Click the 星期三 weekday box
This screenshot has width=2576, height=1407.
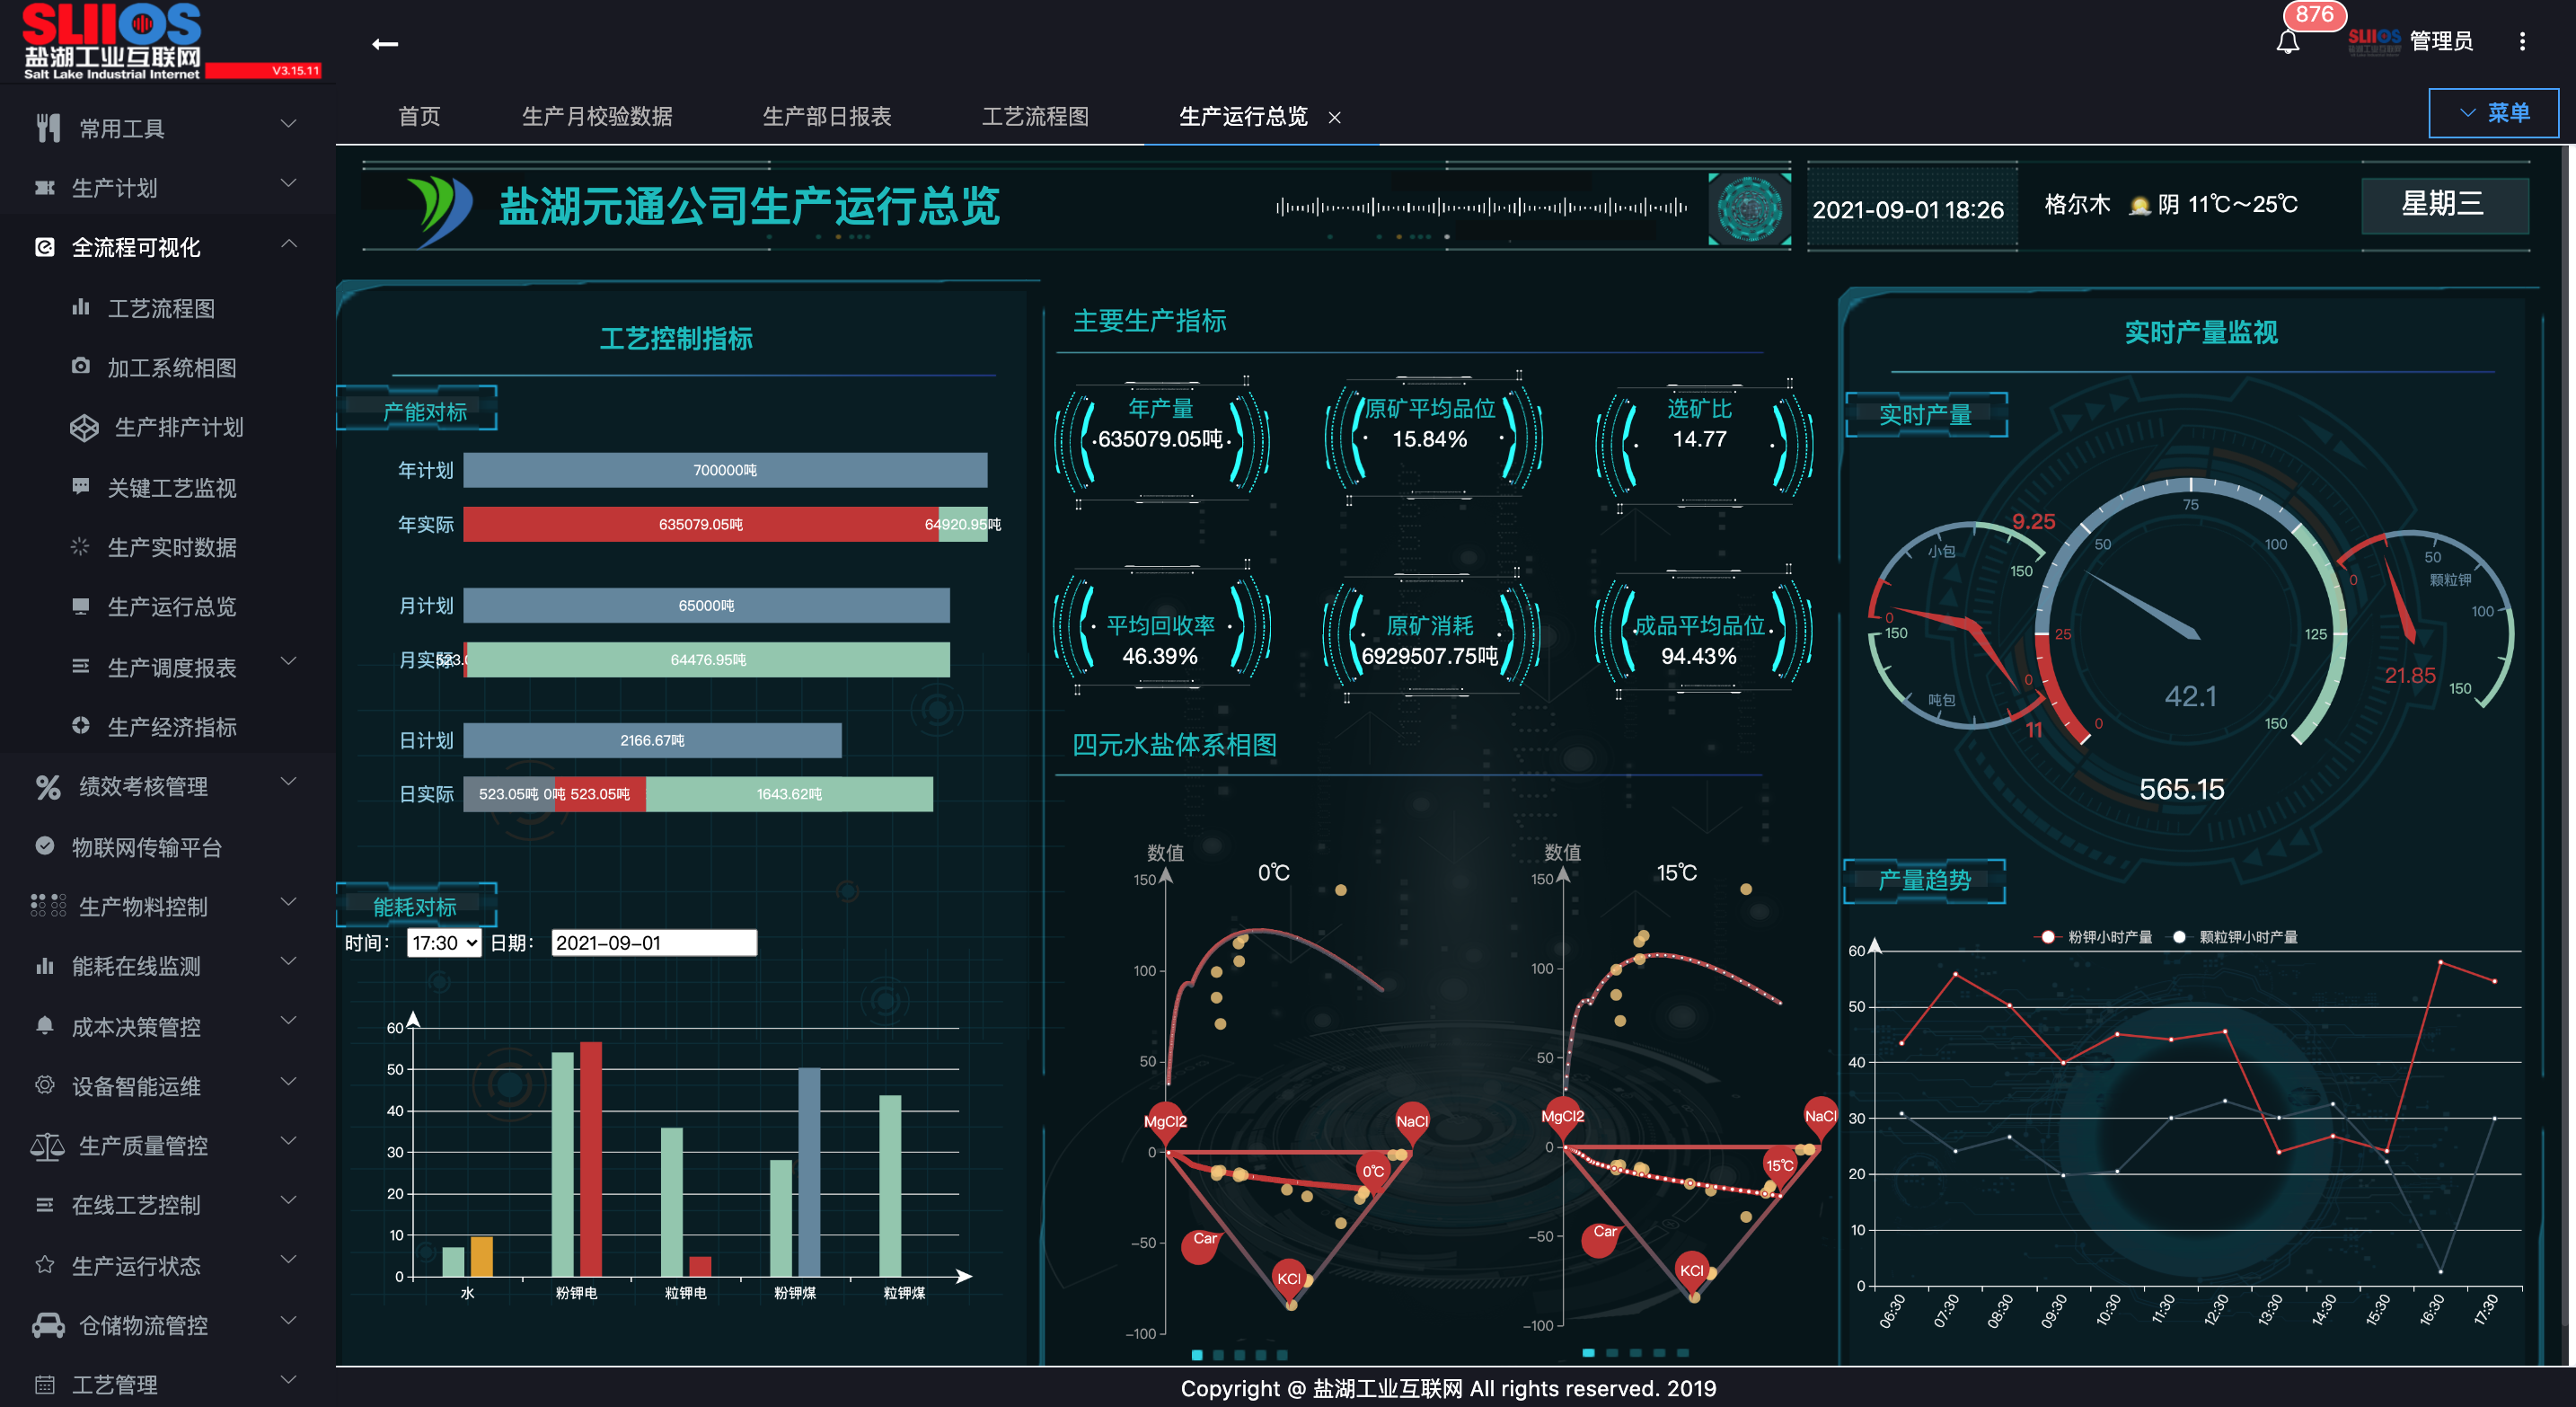click(x=2443, y=204)
